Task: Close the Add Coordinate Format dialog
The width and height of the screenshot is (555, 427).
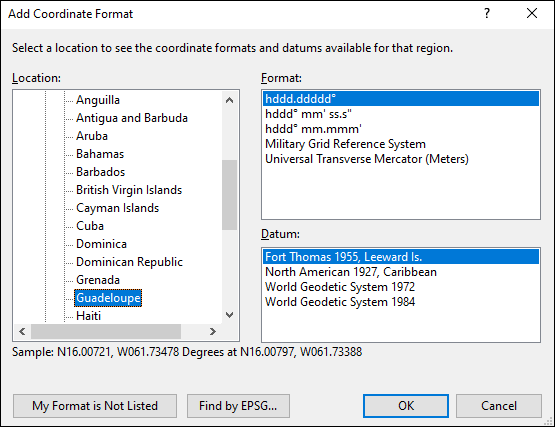Action: point(532,14)
